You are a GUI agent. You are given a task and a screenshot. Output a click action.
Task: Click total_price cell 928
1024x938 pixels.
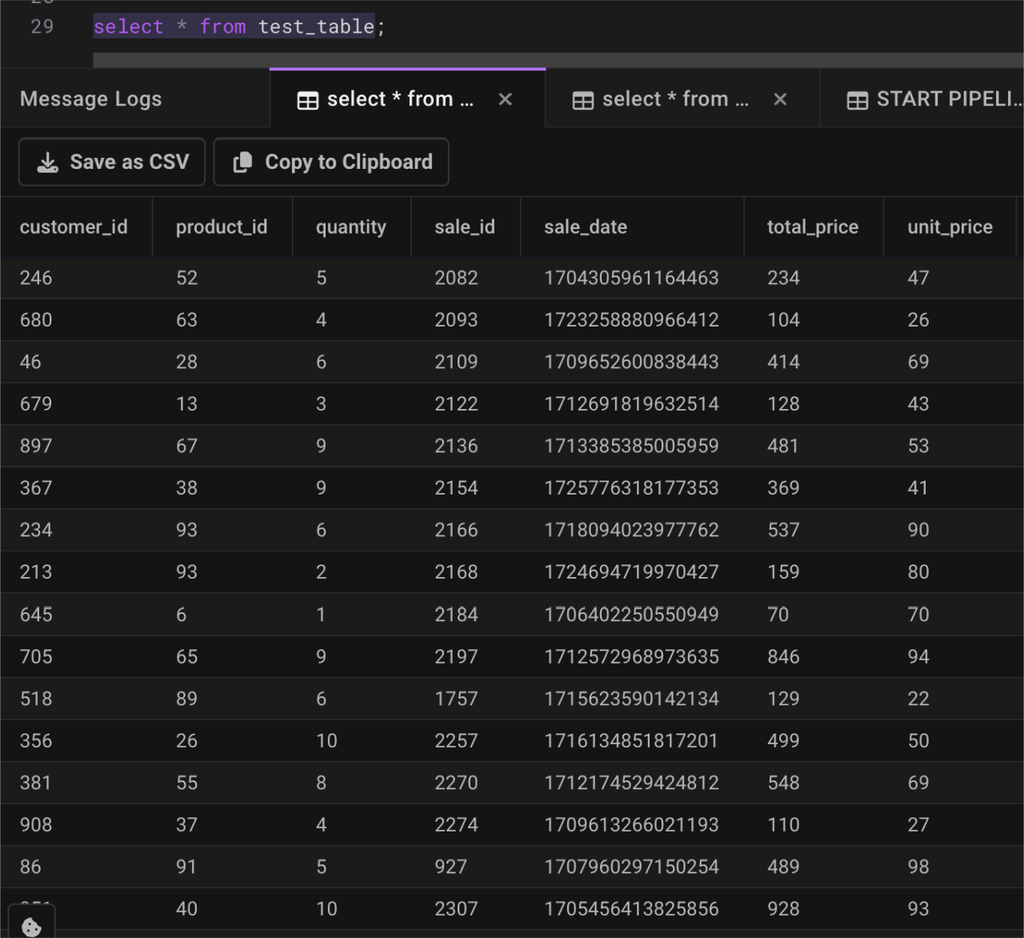pos(783,909)
